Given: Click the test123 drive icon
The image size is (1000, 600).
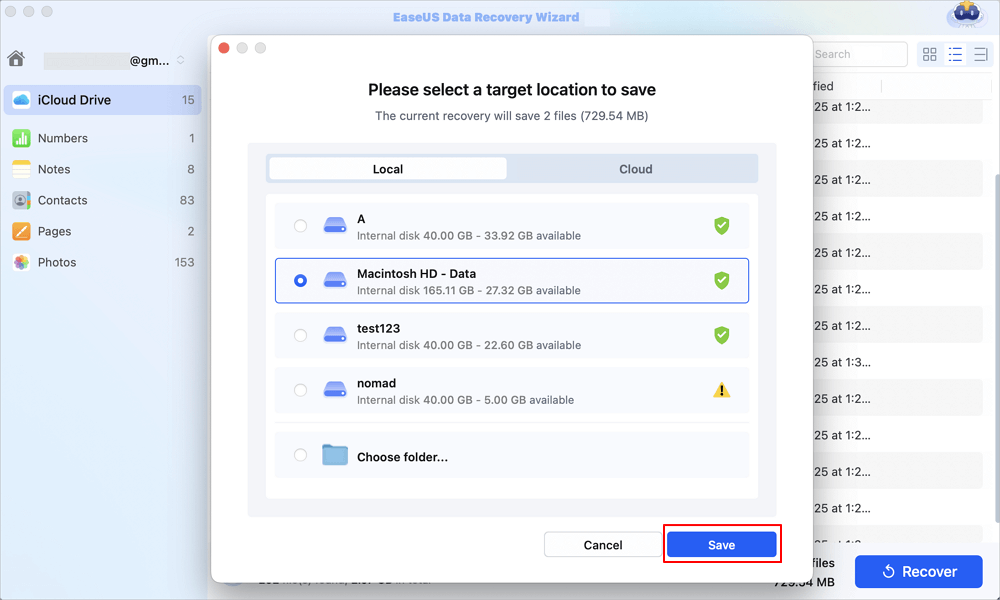Looking at the screenshot, I should [x=335, y=335].
